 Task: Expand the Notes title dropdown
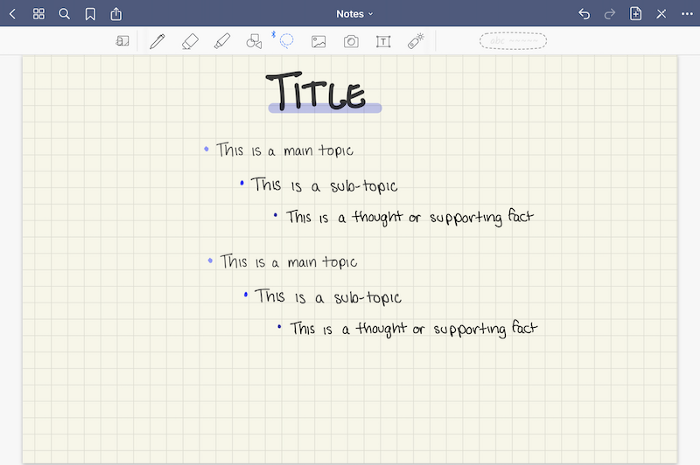tap(354, 14)
